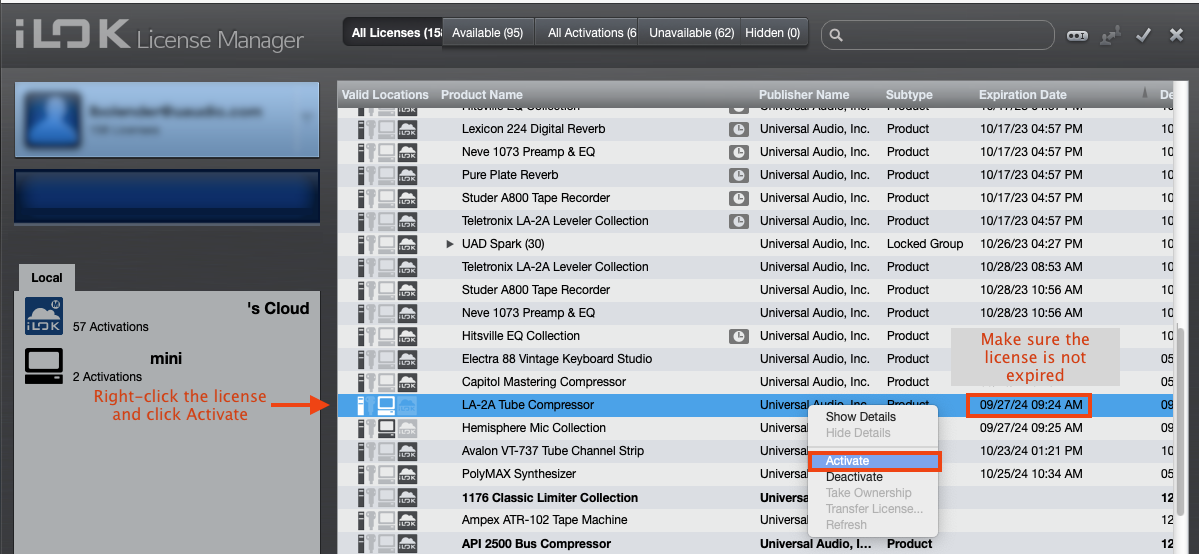Select the Local tab in sidebar
The image size is (1199, 554).
pyautogui.click(x=47, y=278)
